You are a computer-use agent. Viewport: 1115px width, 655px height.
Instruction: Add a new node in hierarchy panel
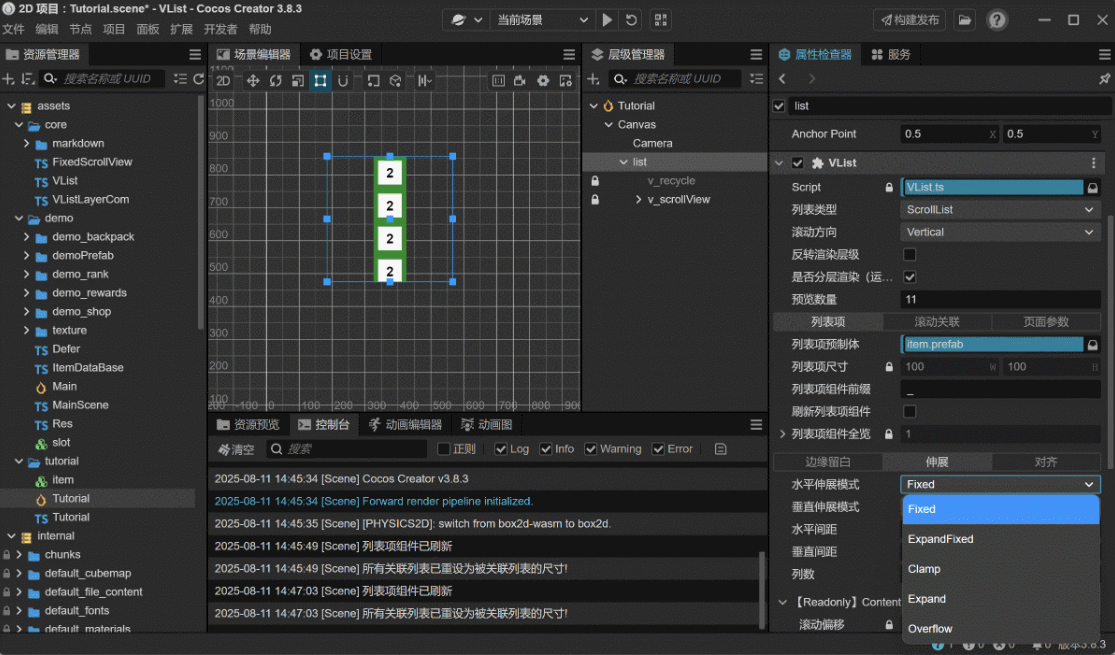point(593,79)
